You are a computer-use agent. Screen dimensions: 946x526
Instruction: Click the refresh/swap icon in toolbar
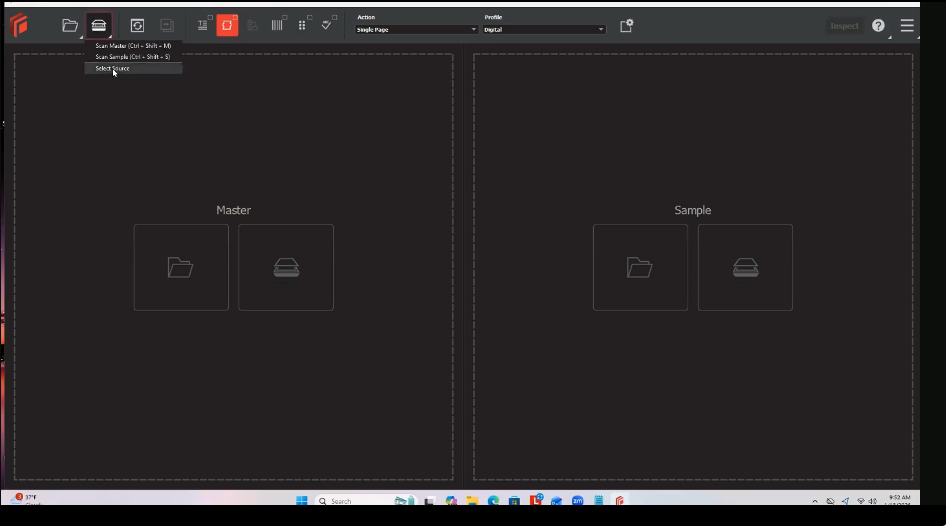(138, 26)
